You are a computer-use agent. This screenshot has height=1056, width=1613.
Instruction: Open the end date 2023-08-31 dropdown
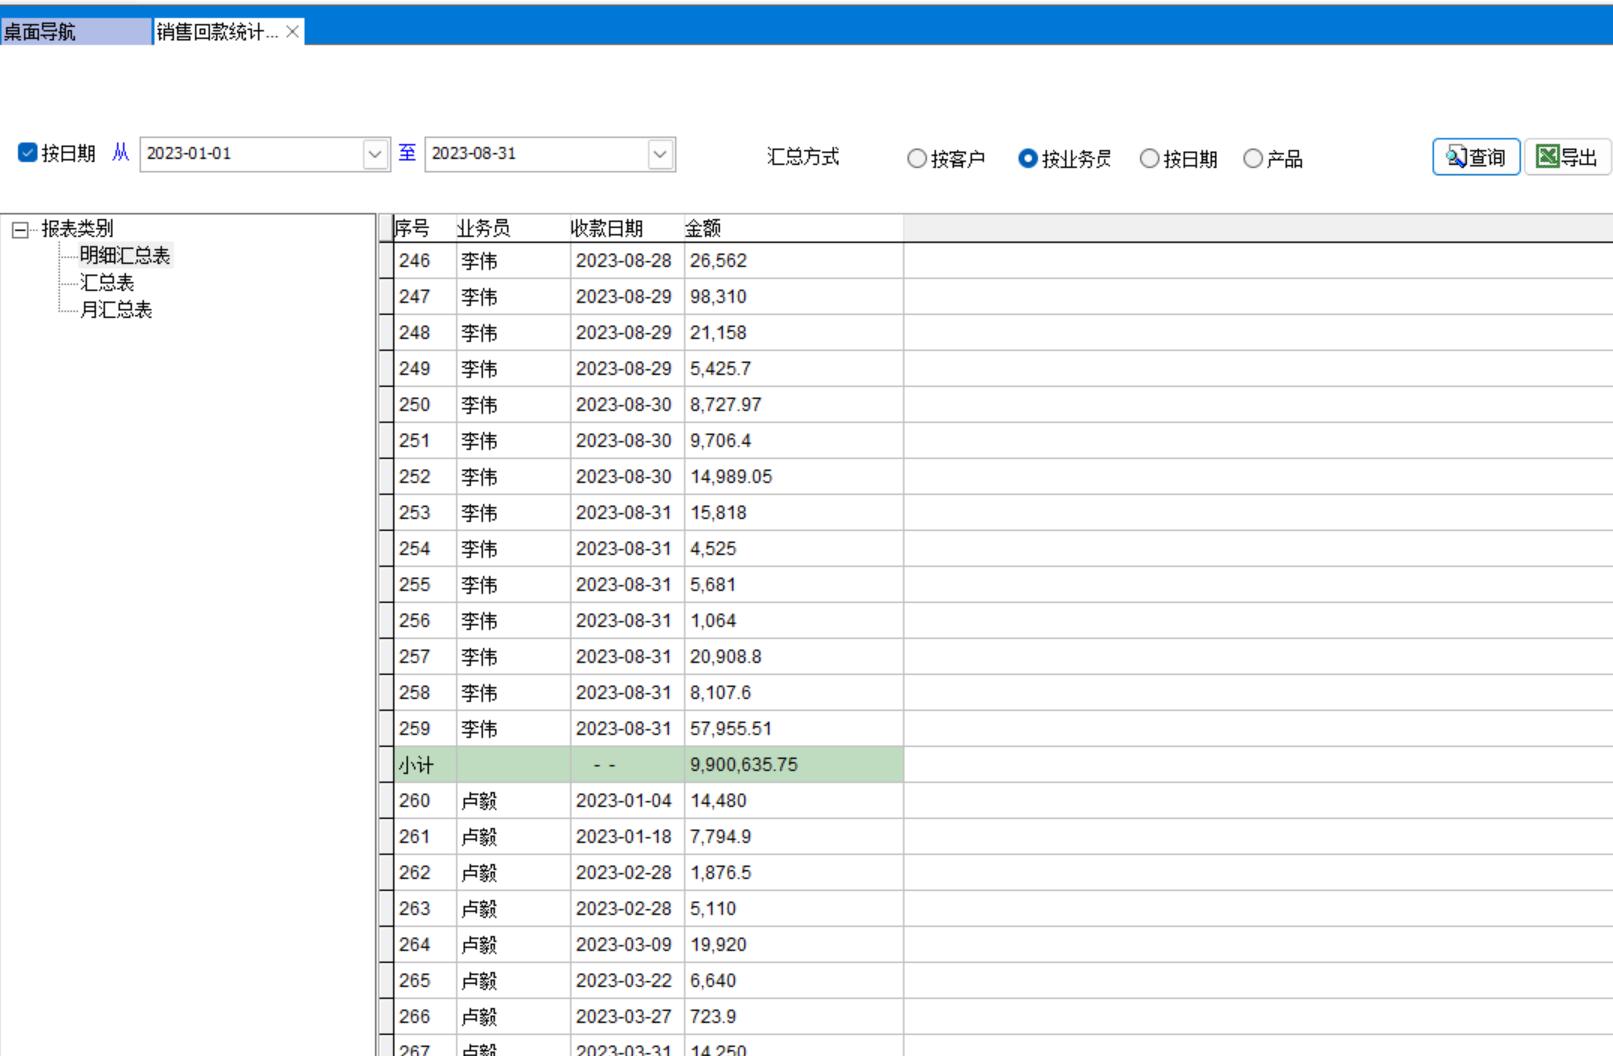coord(660,154)
